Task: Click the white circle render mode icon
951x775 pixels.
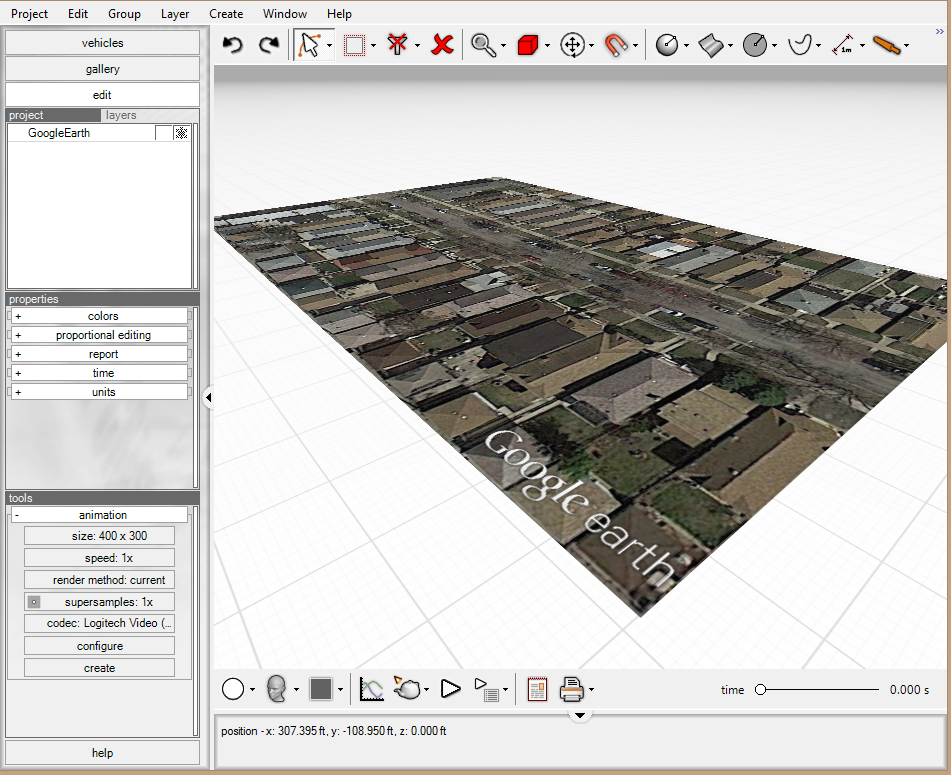Action: coord(233,689)
